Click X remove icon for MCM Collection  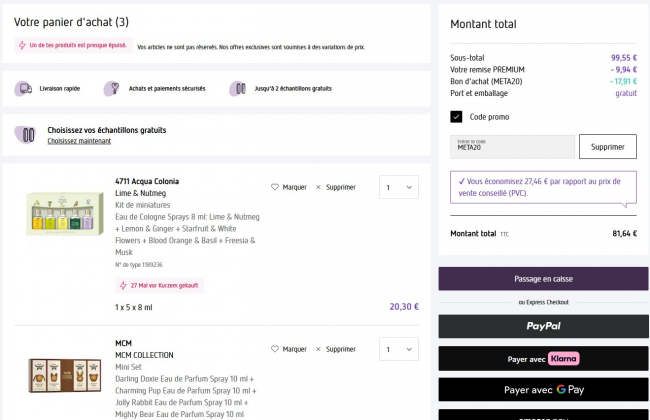[x=318, y=349]
